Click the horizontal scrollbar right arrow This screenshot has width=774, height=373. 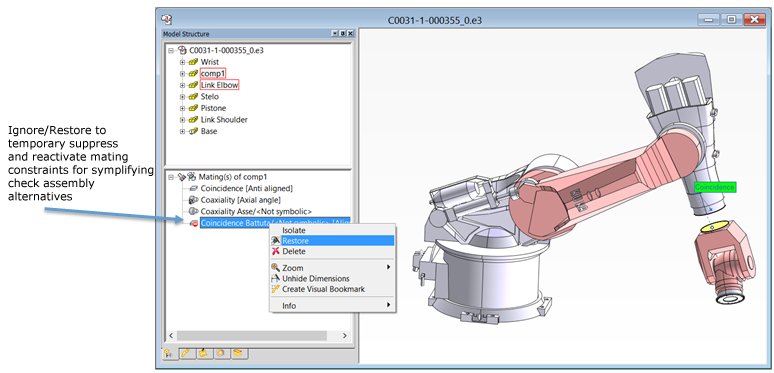(x=345, y=336)
